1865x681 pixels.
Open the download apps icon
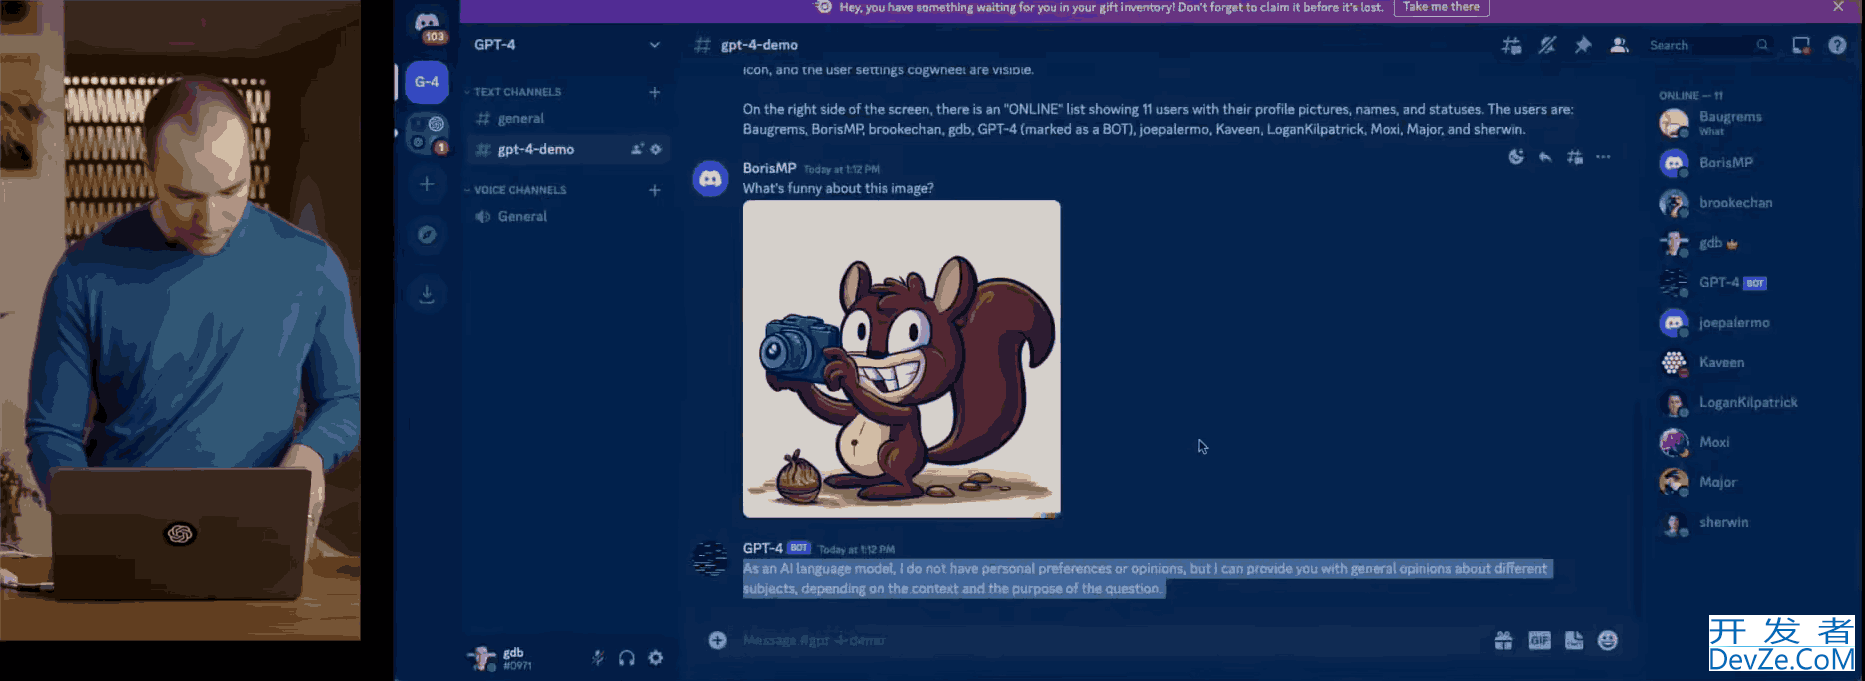click(x=427, y=294)
